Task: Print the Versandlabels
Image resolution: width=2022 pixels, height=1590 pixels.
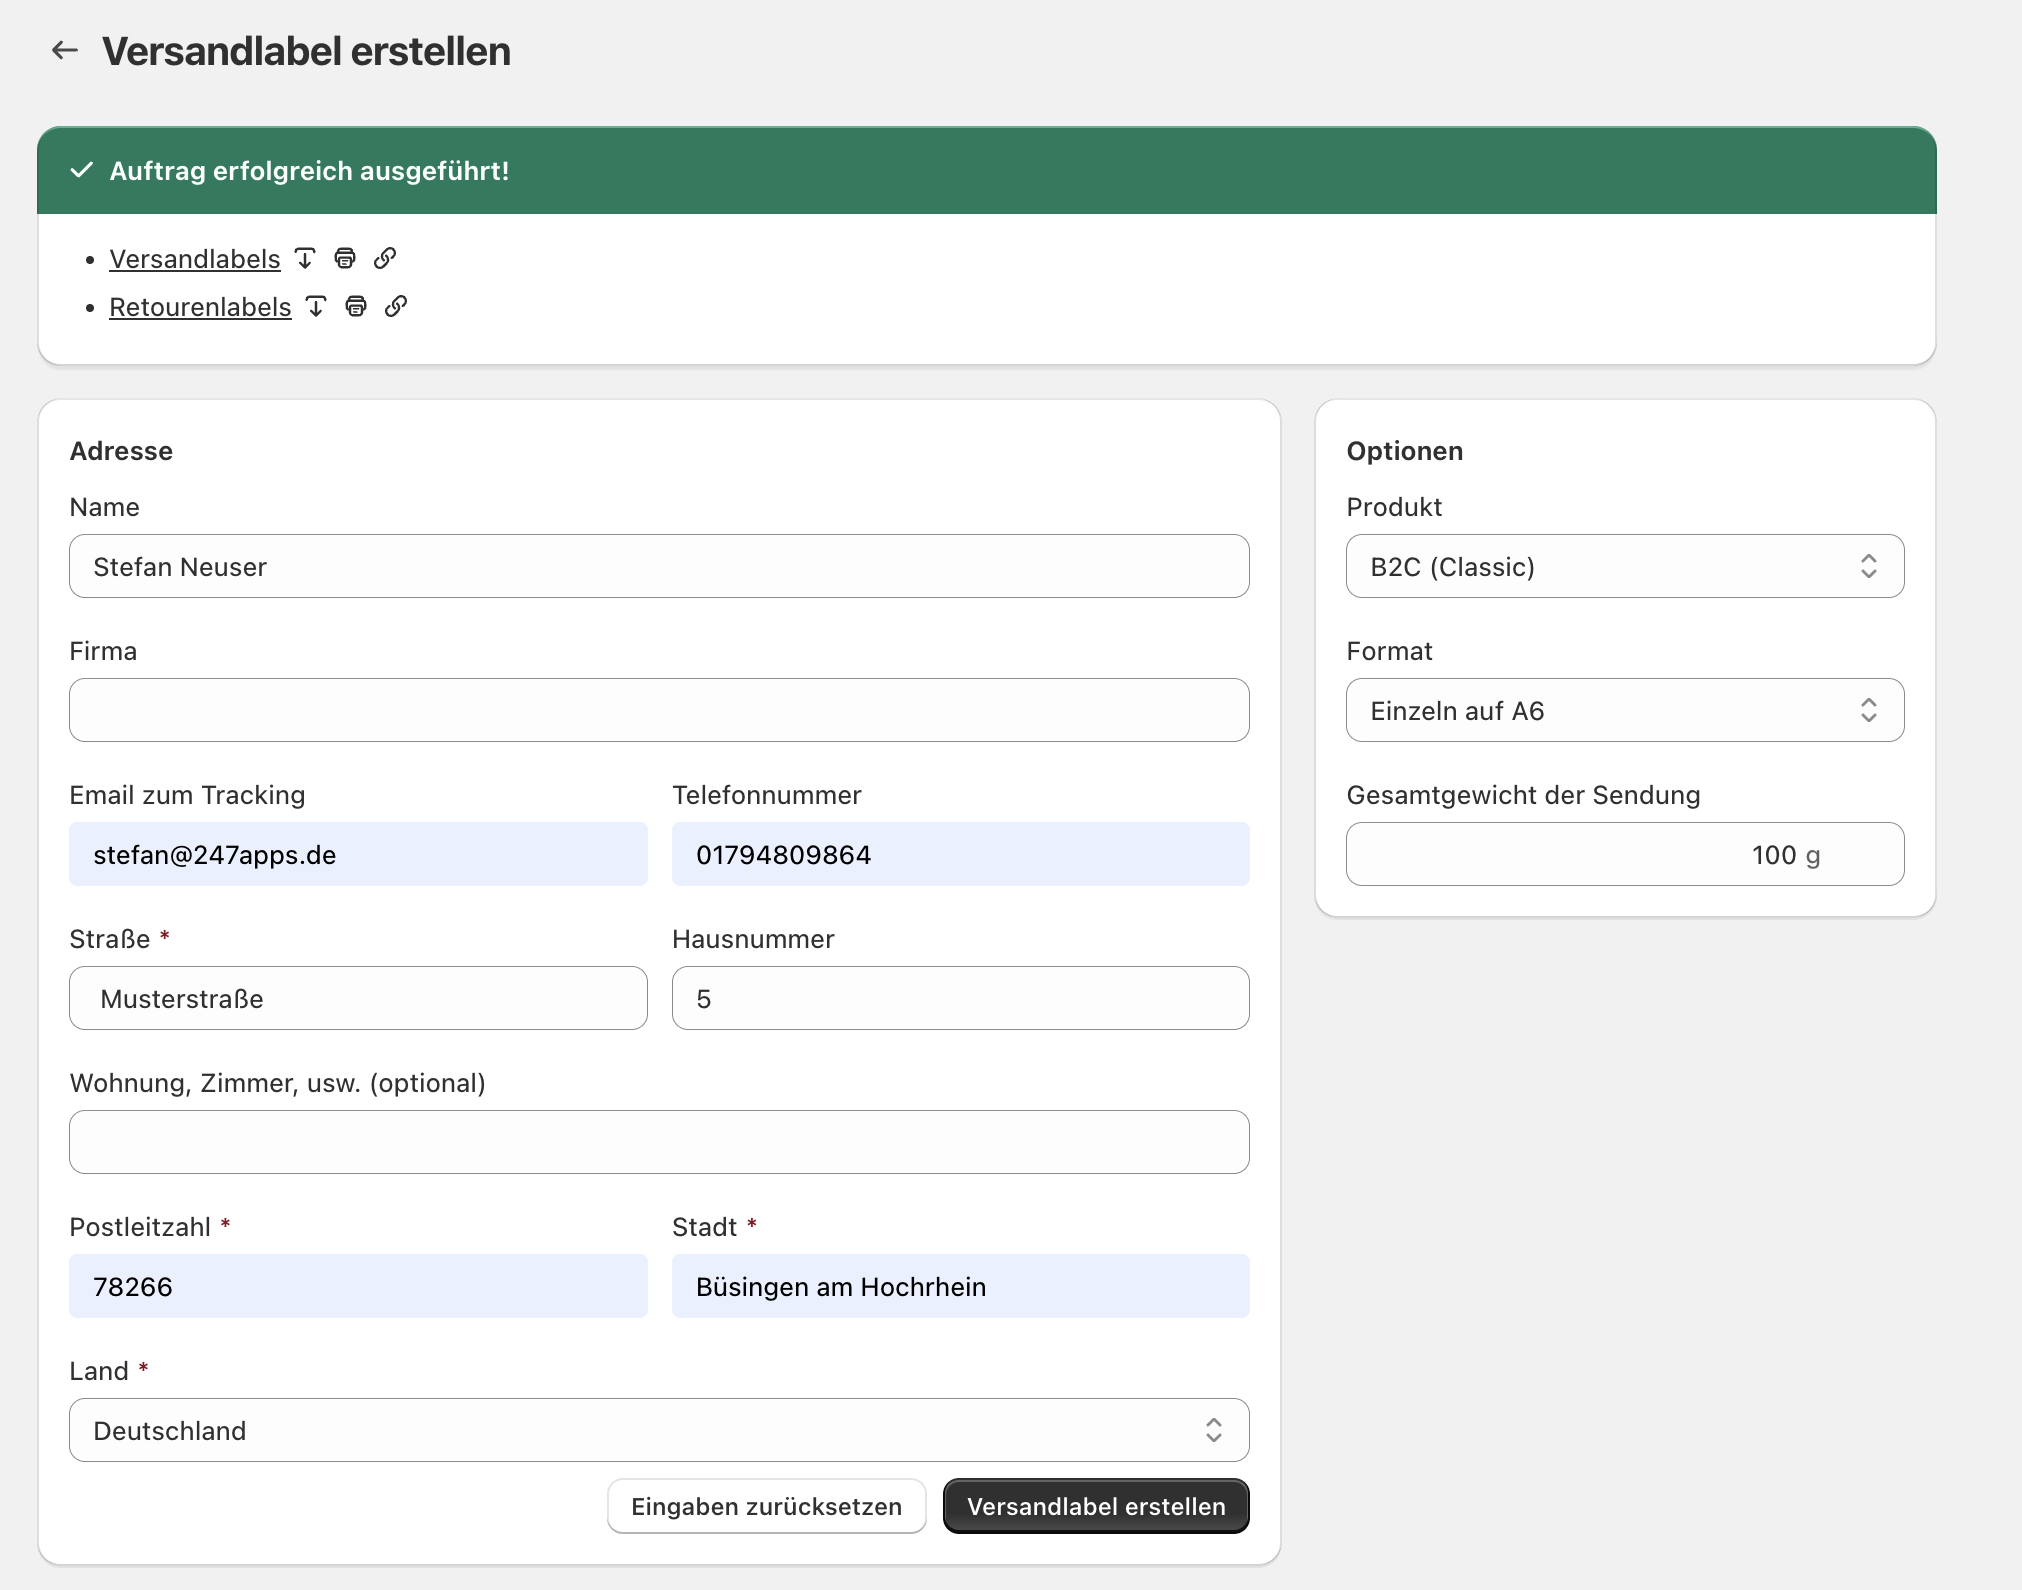Action: pos(345,259)
